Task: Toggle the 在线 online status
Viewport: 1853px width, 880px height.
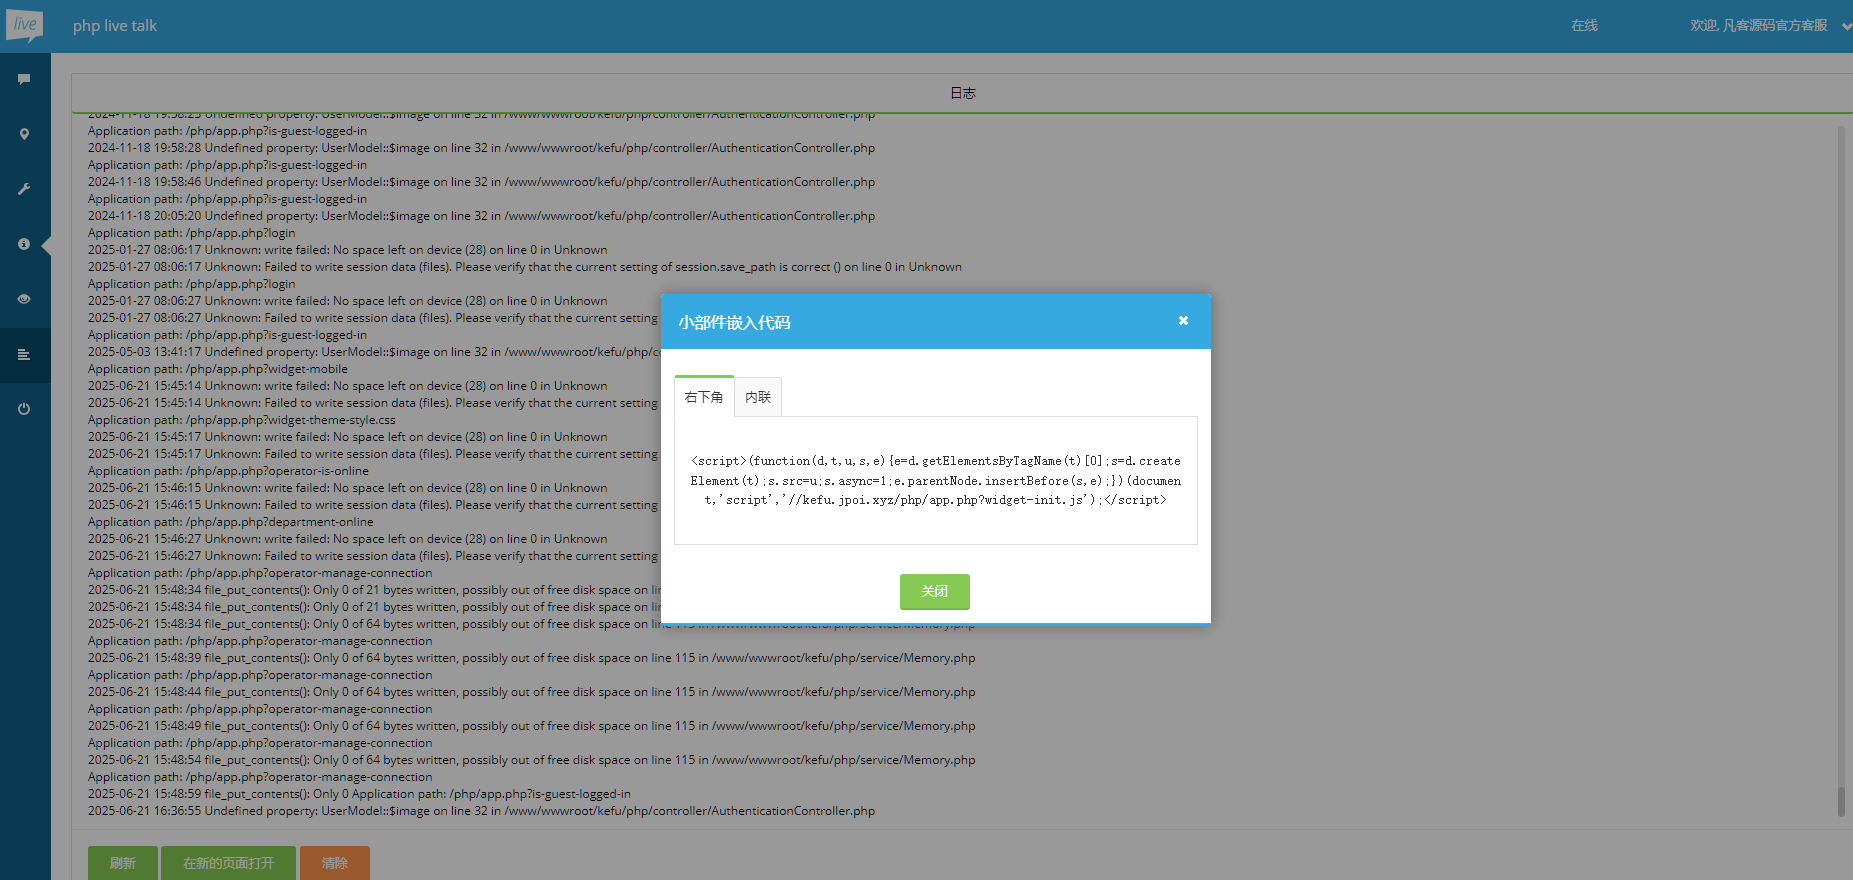Action: point(1584,26)
